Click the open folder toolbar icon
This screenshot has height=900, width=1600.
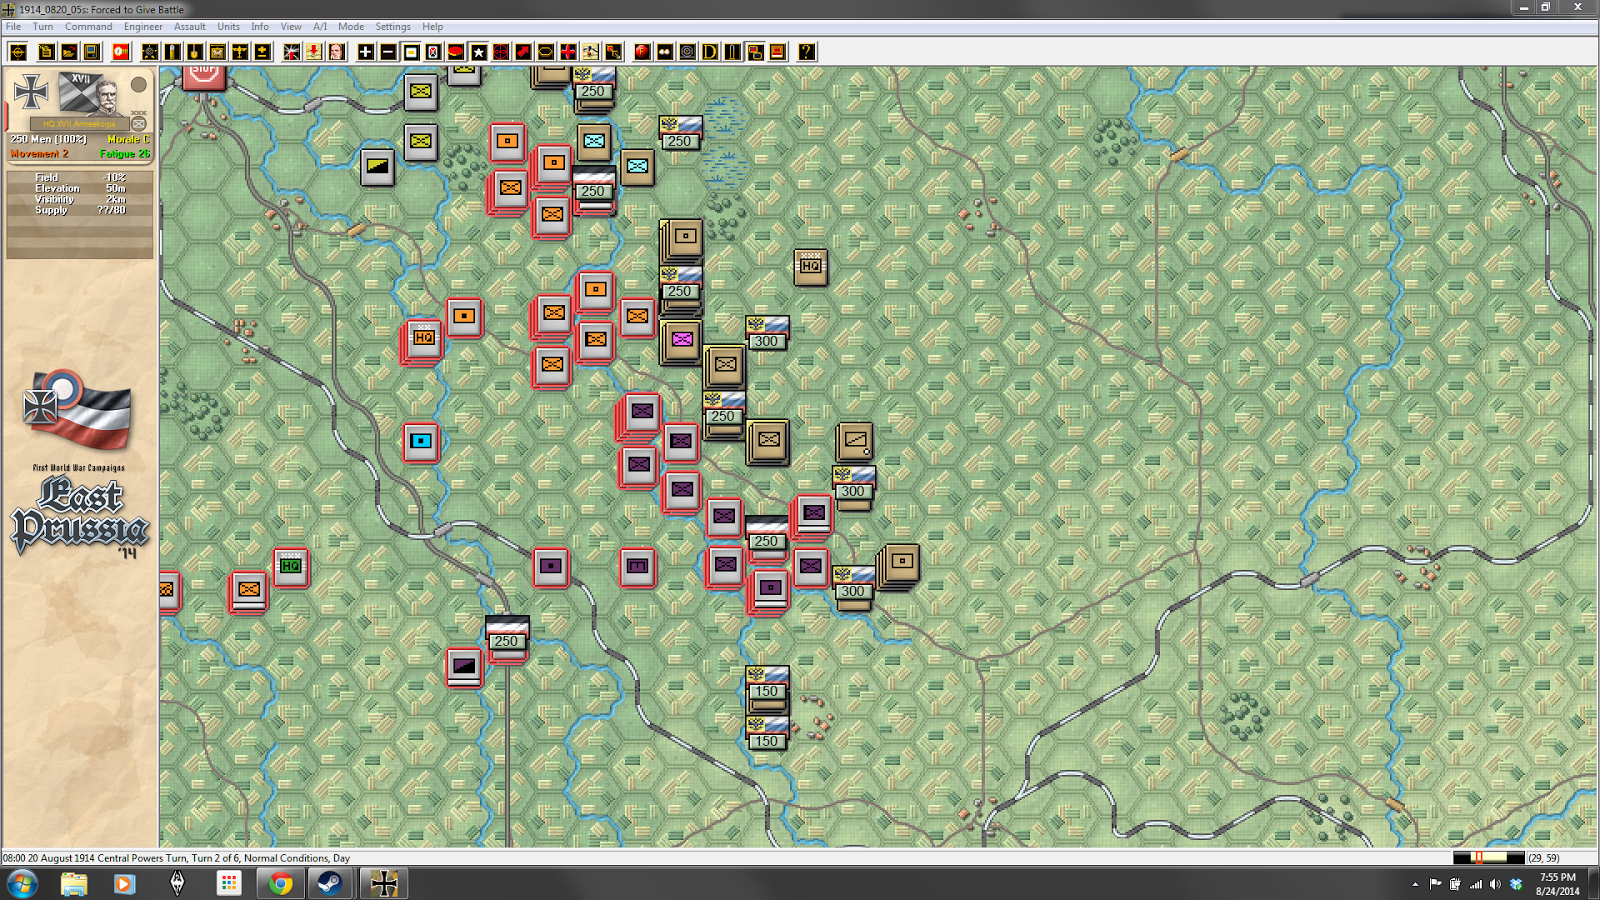coord(68,52)
